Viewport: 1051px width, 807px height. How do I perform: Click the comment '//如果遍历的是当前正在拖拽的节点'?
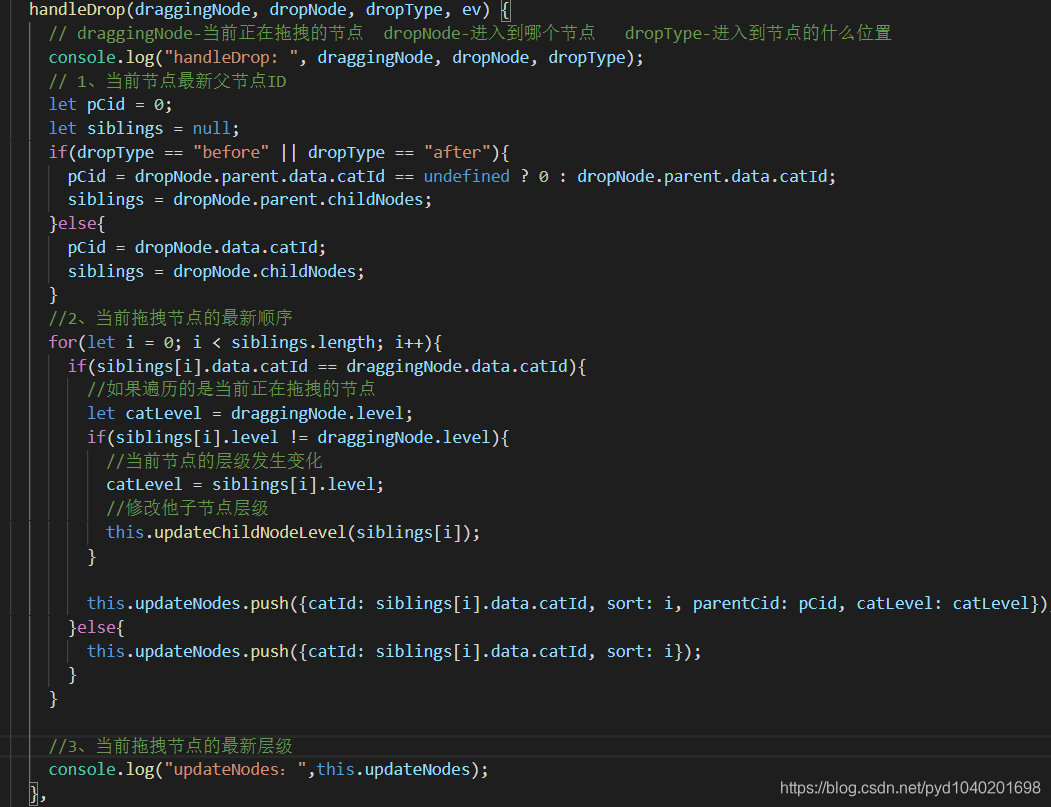pyautogui.click(x=231, y=389)
